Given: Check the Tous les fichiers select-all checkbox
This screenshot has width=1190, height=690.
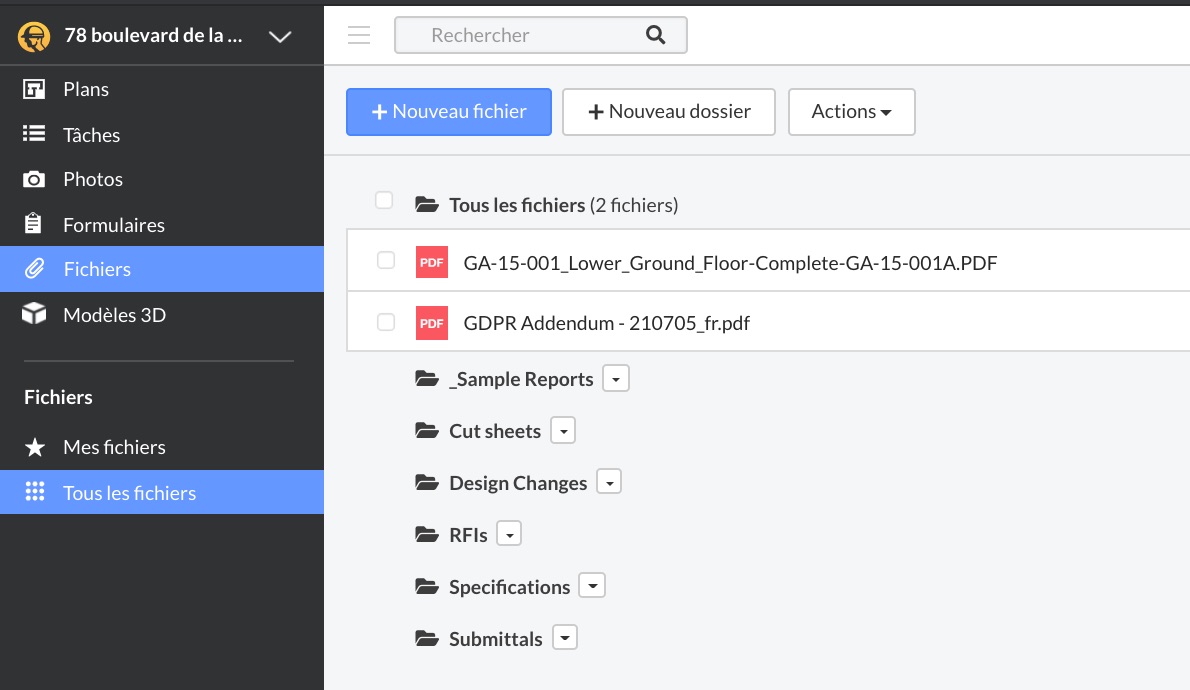Looking at the screenshot, I should tap(384, 200).
